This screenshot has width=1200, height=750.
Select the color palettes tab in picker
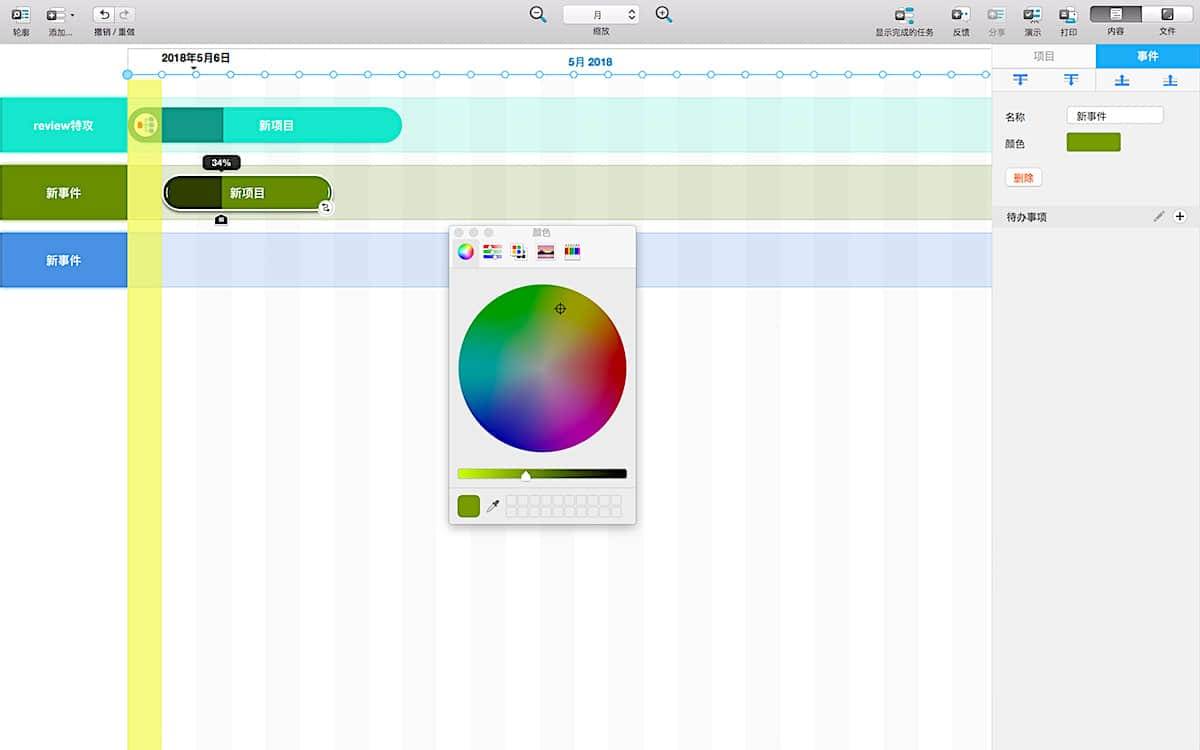coord(518,252)
